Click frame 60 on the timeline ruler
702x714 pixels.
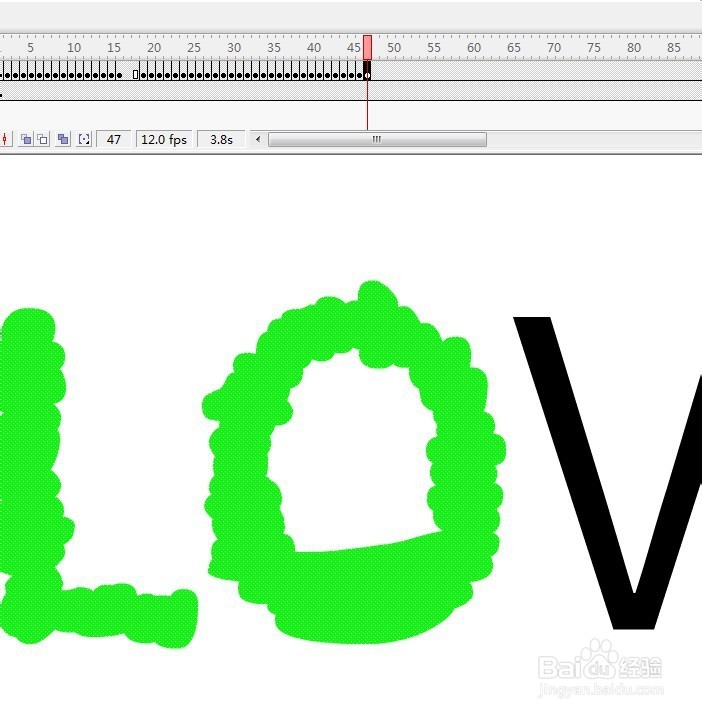(472, 47)
